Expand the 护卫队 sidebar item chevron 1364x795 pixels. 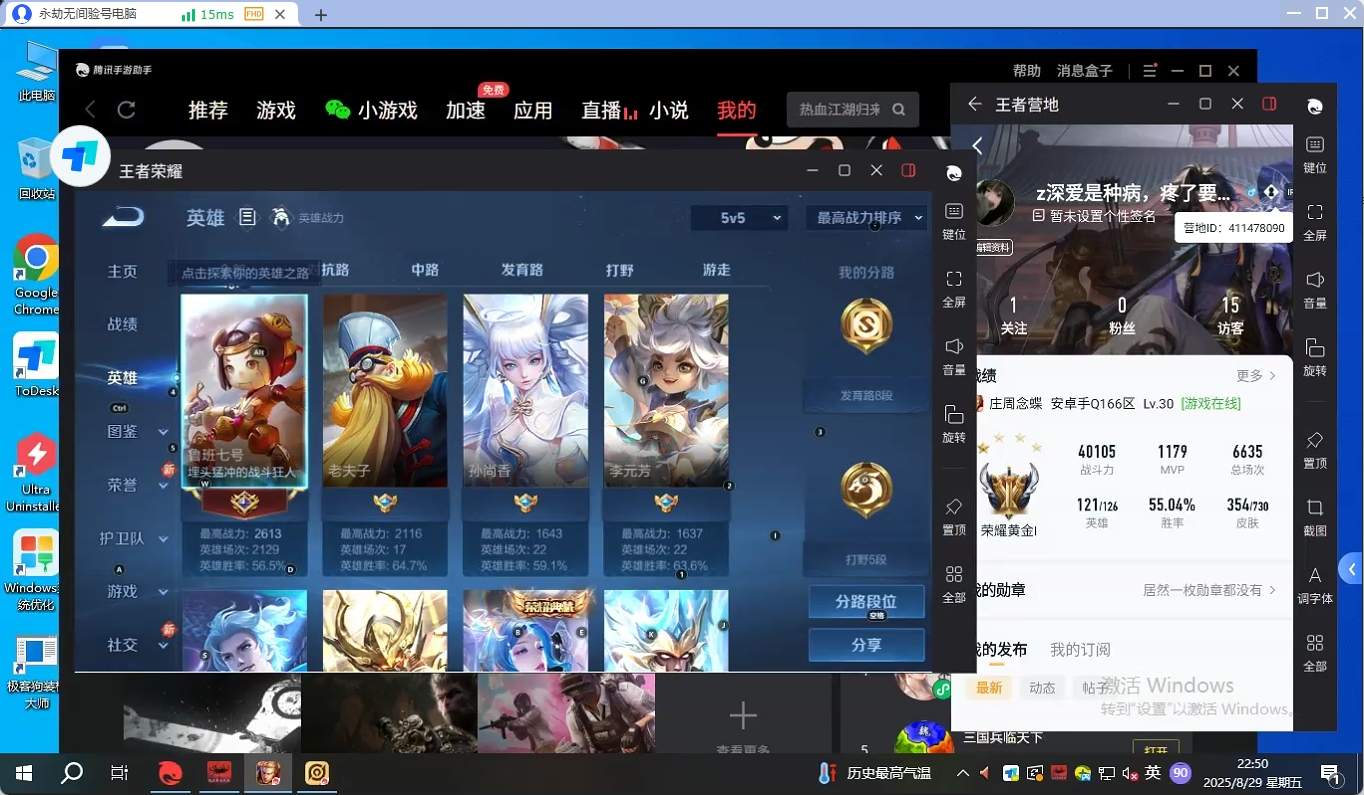tap(163, 539)
